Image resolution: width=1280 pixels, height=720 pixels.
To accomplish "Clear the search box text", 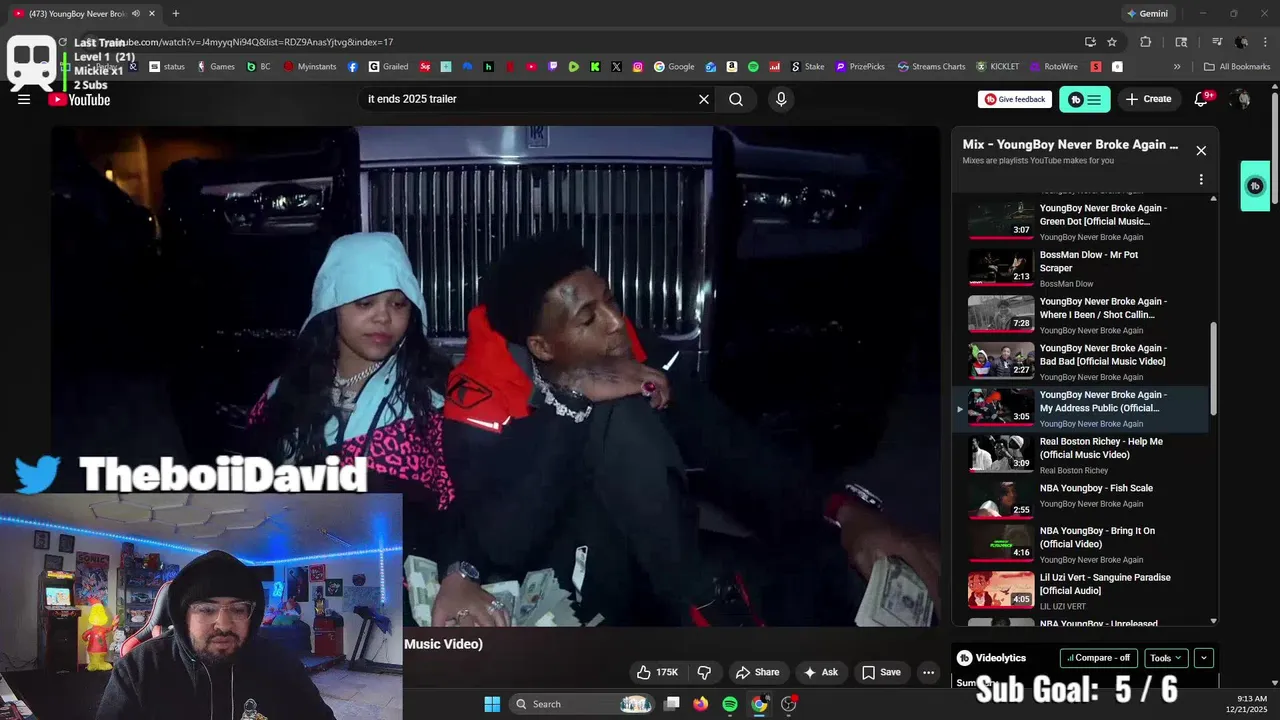I will (704, 99).
